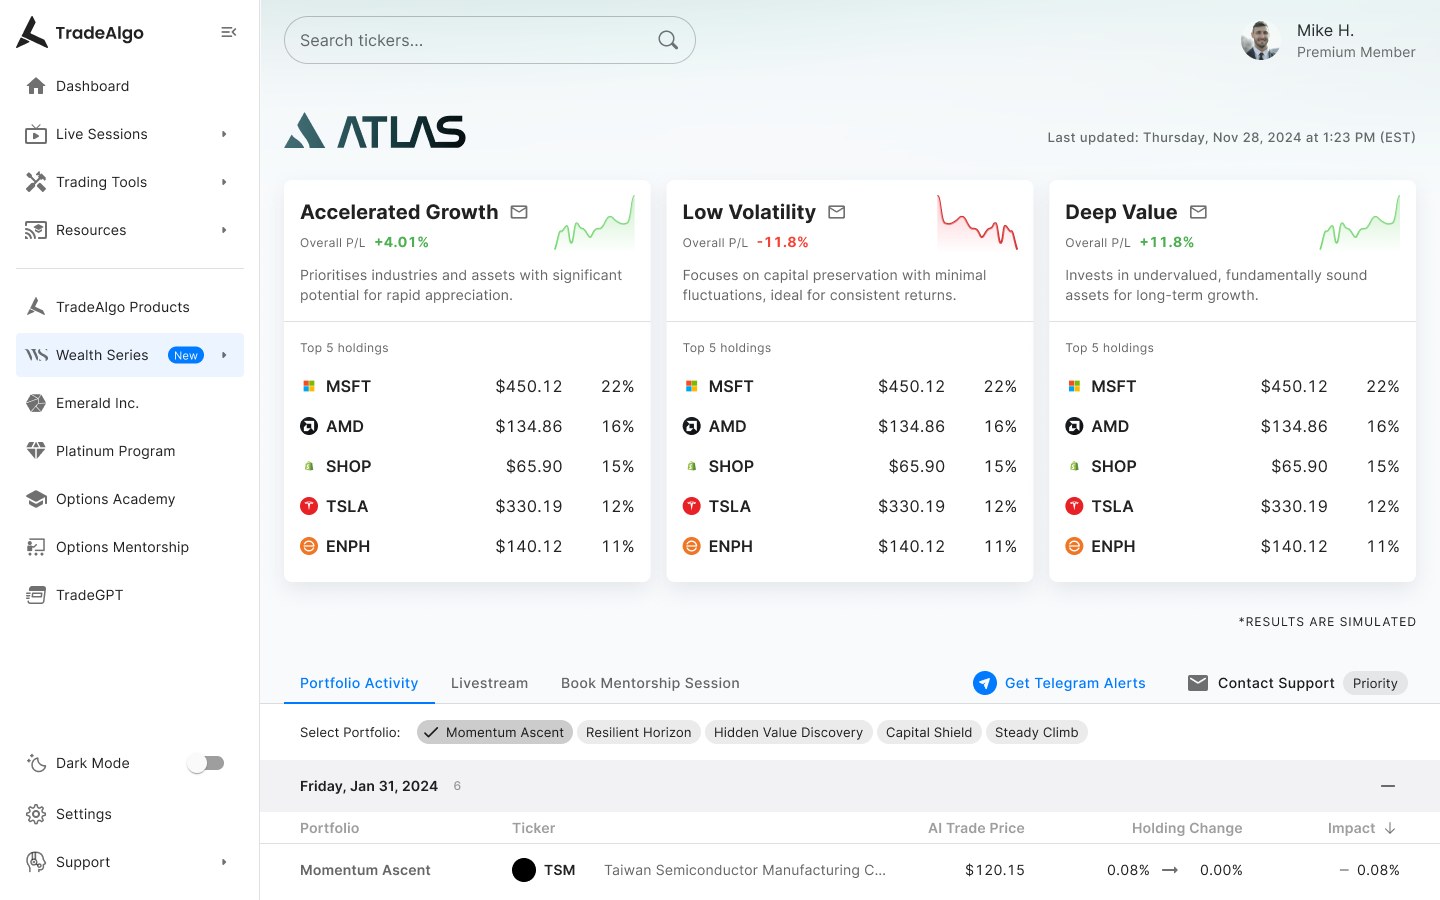
Task: Click the Telegram paper-plane icon
Action: 985,683
